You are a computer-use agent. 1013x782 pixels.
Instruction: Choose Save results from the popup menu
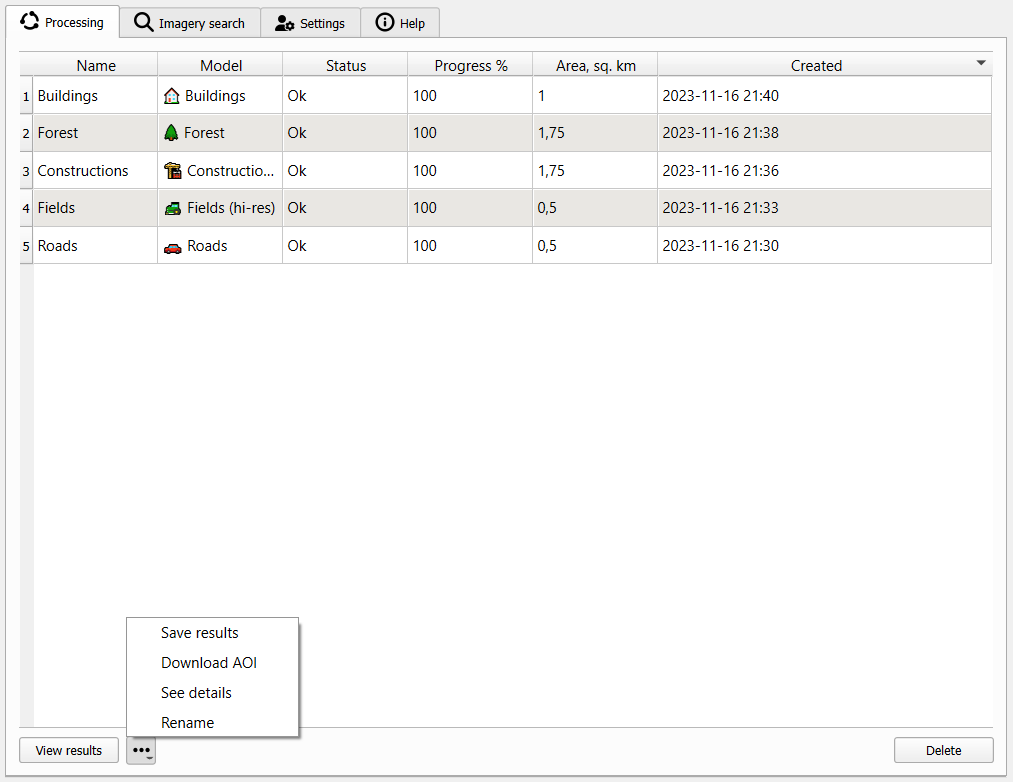point(200,633)
